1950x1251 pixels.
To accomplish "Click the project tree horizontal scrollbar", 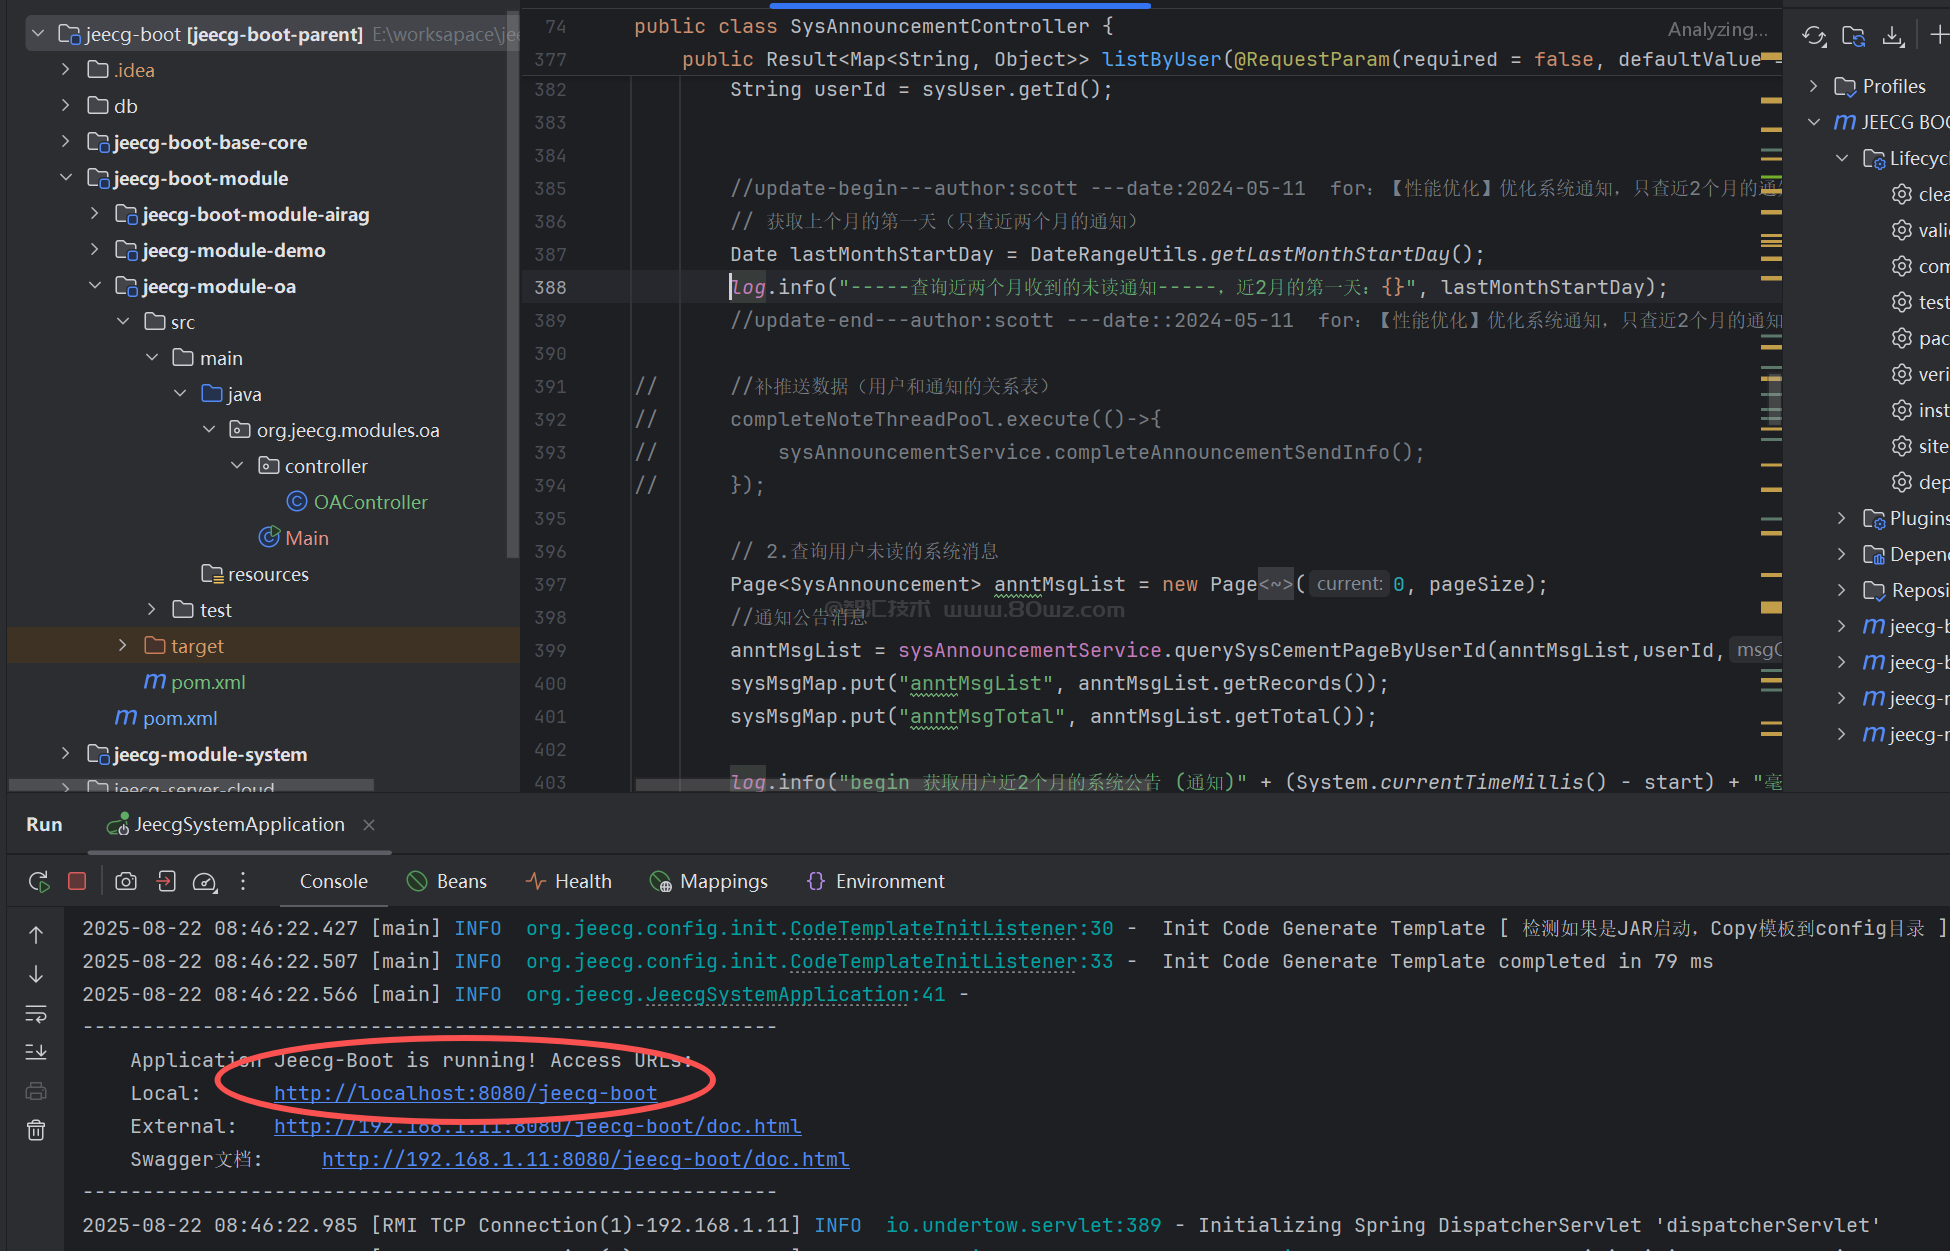I will coord(190,785).
